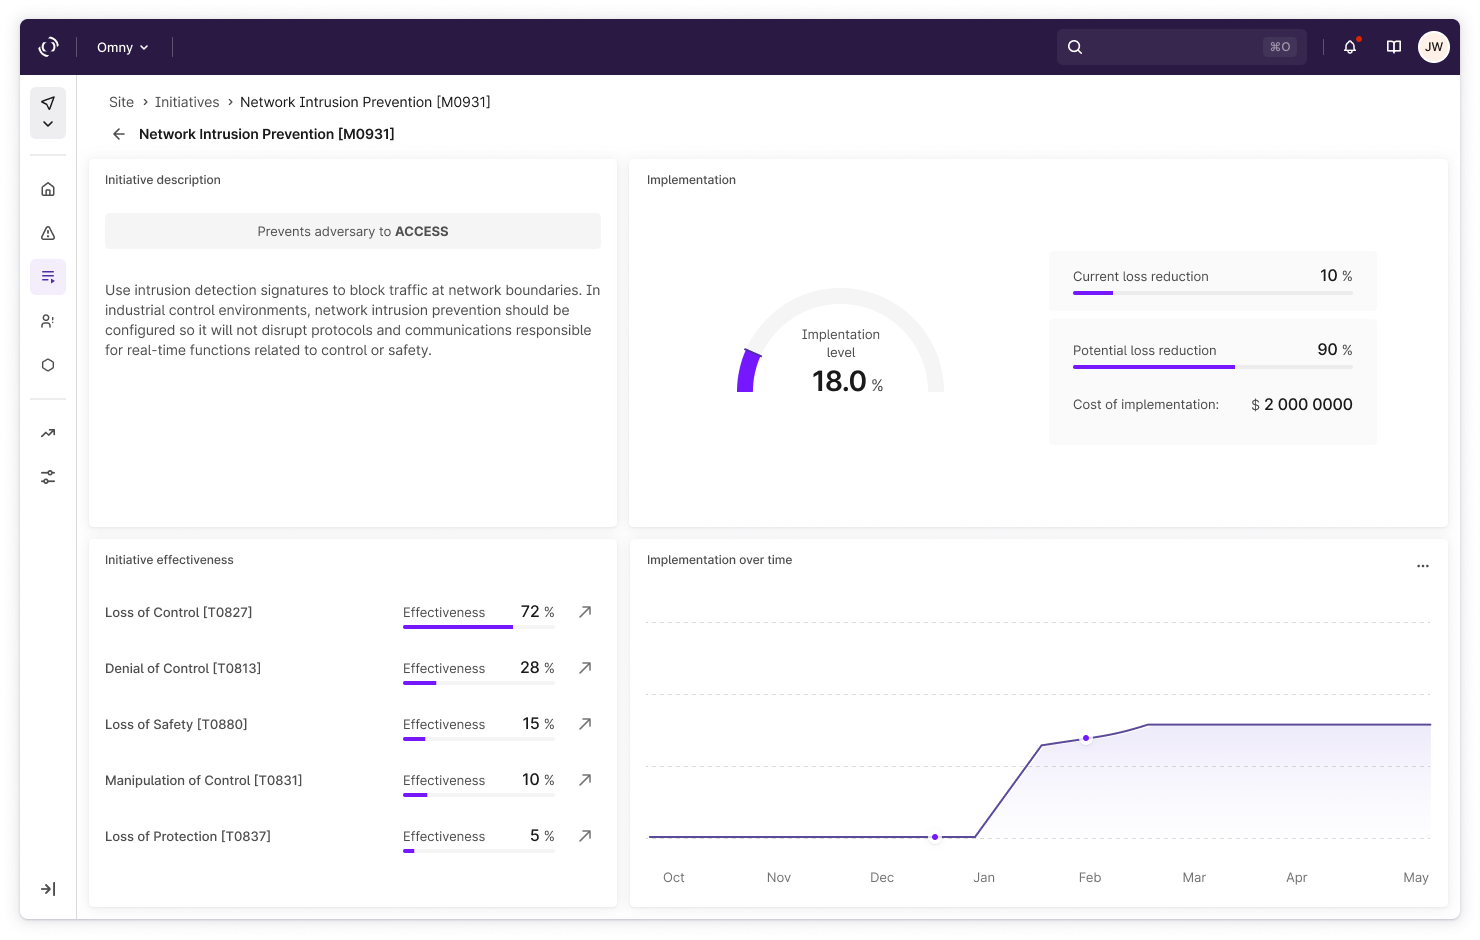
Task: Open Loss of Protection [T0837] arrow link
Action: [585, 835]
